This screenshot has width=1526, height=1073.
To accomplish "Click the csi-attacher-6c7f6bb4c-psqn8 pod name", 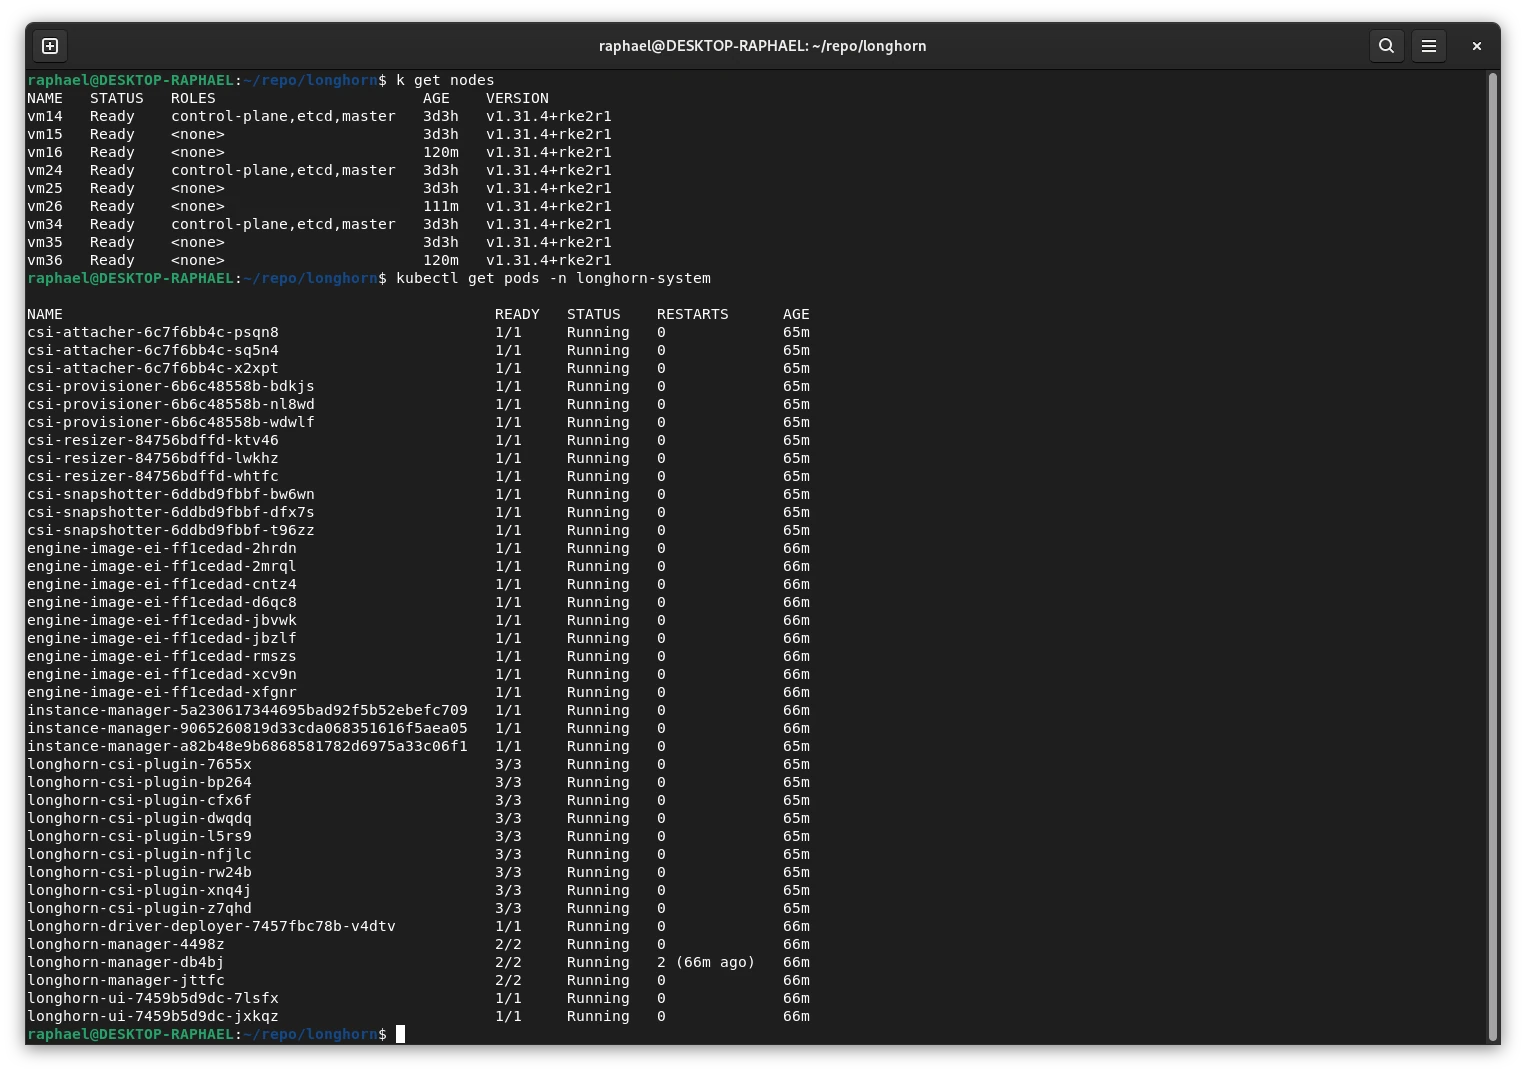I will click(153, 332).
